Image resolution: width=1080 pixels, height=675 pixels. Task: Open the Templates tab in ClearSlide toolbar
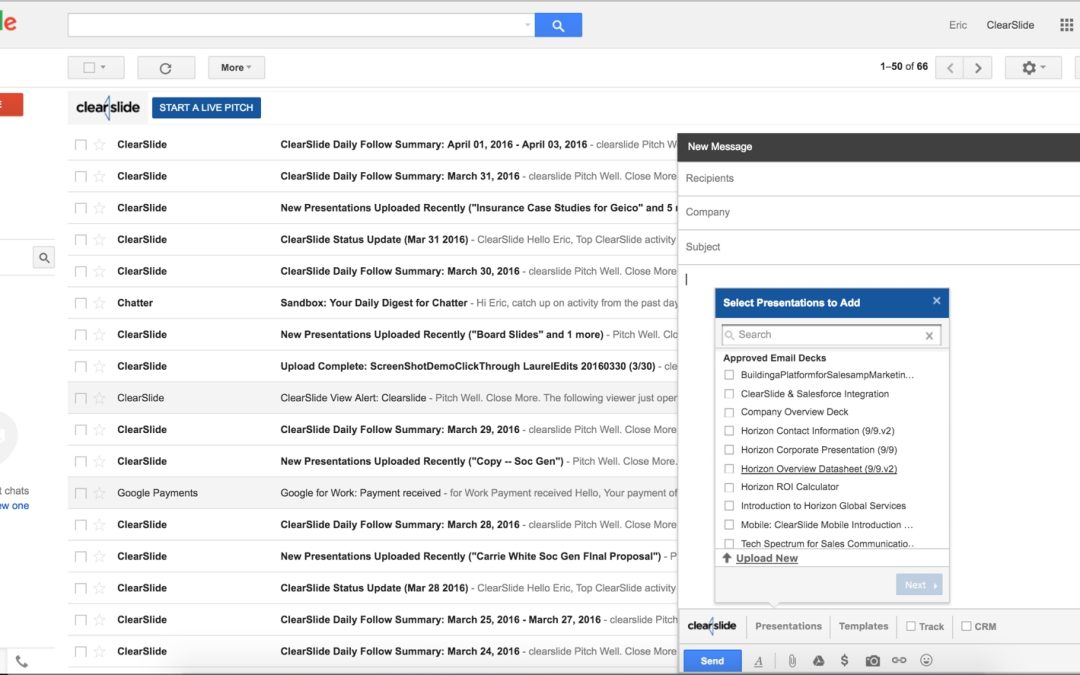coord(863,626)
